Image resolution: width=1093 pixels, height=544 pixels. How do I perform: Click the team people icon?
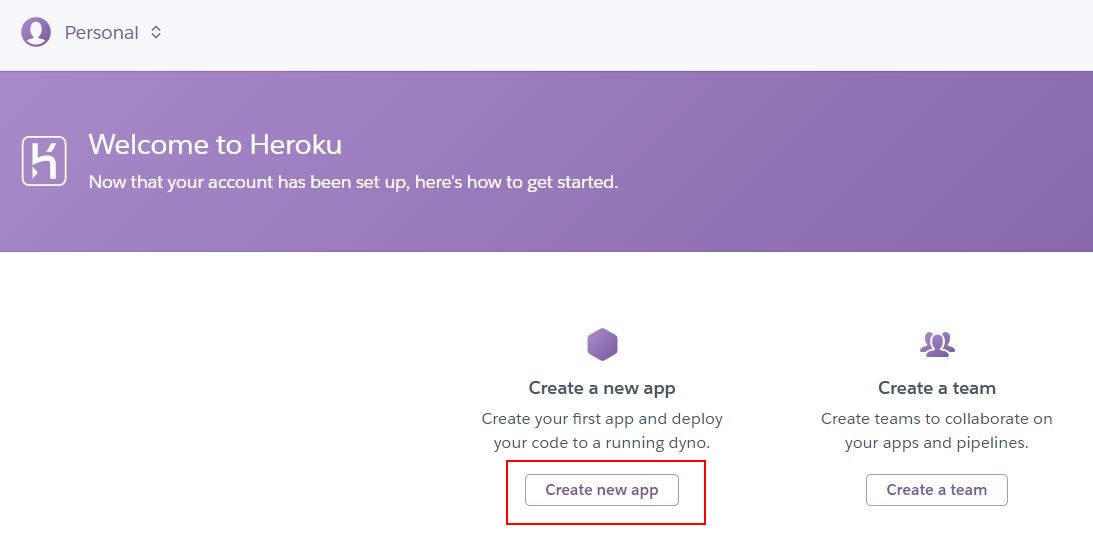coord(937,344)
